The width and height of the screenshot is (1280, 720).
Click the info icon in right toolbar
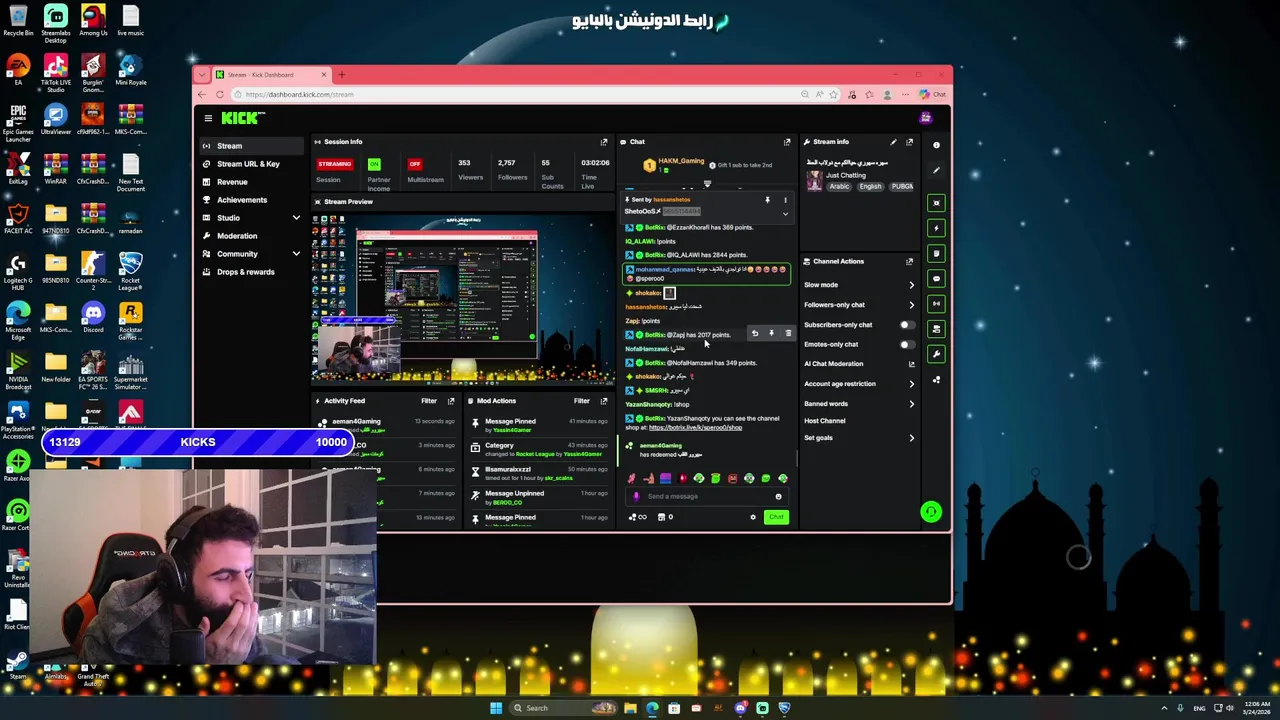(936, 146)
